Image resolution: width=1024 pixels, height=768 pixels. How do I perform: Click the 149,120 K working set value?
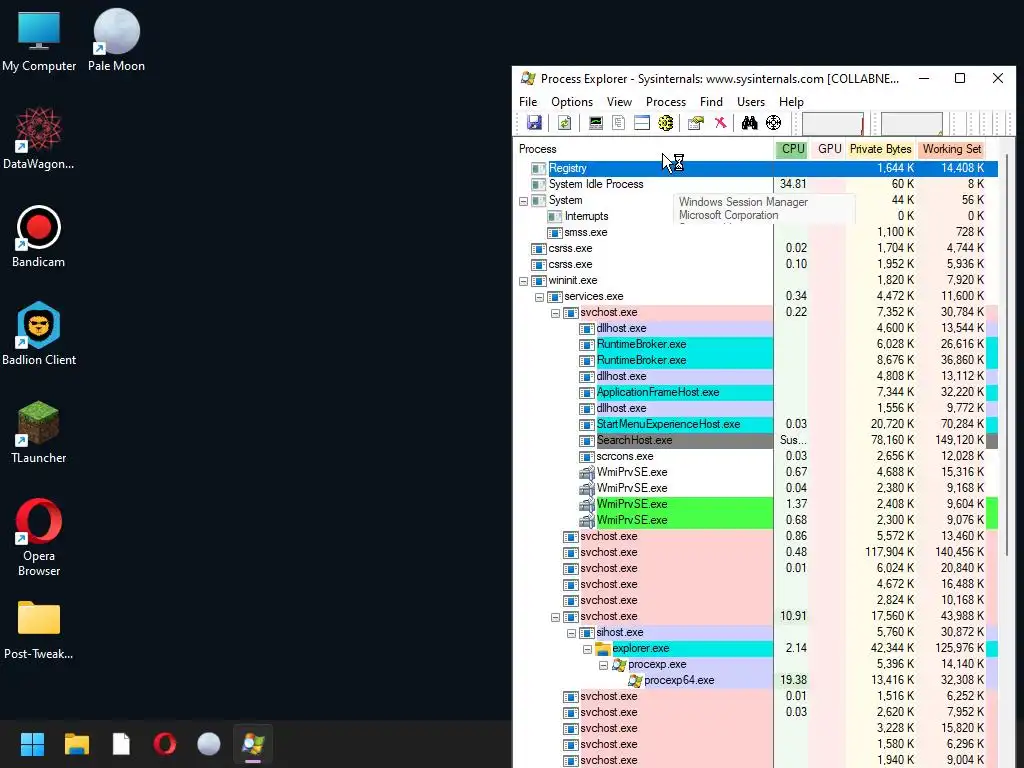coord(959,440)
